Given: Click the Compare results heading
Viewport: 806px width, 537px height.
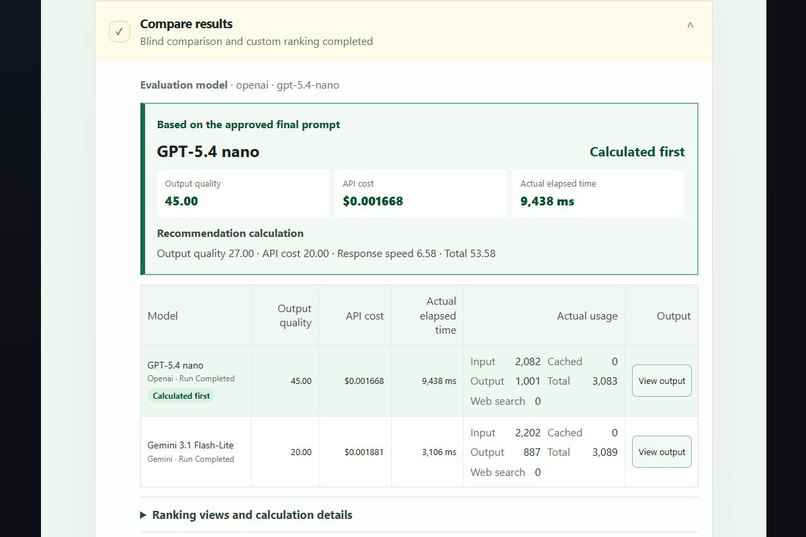Looking at the screenshot, I should (x=186, y=24).
